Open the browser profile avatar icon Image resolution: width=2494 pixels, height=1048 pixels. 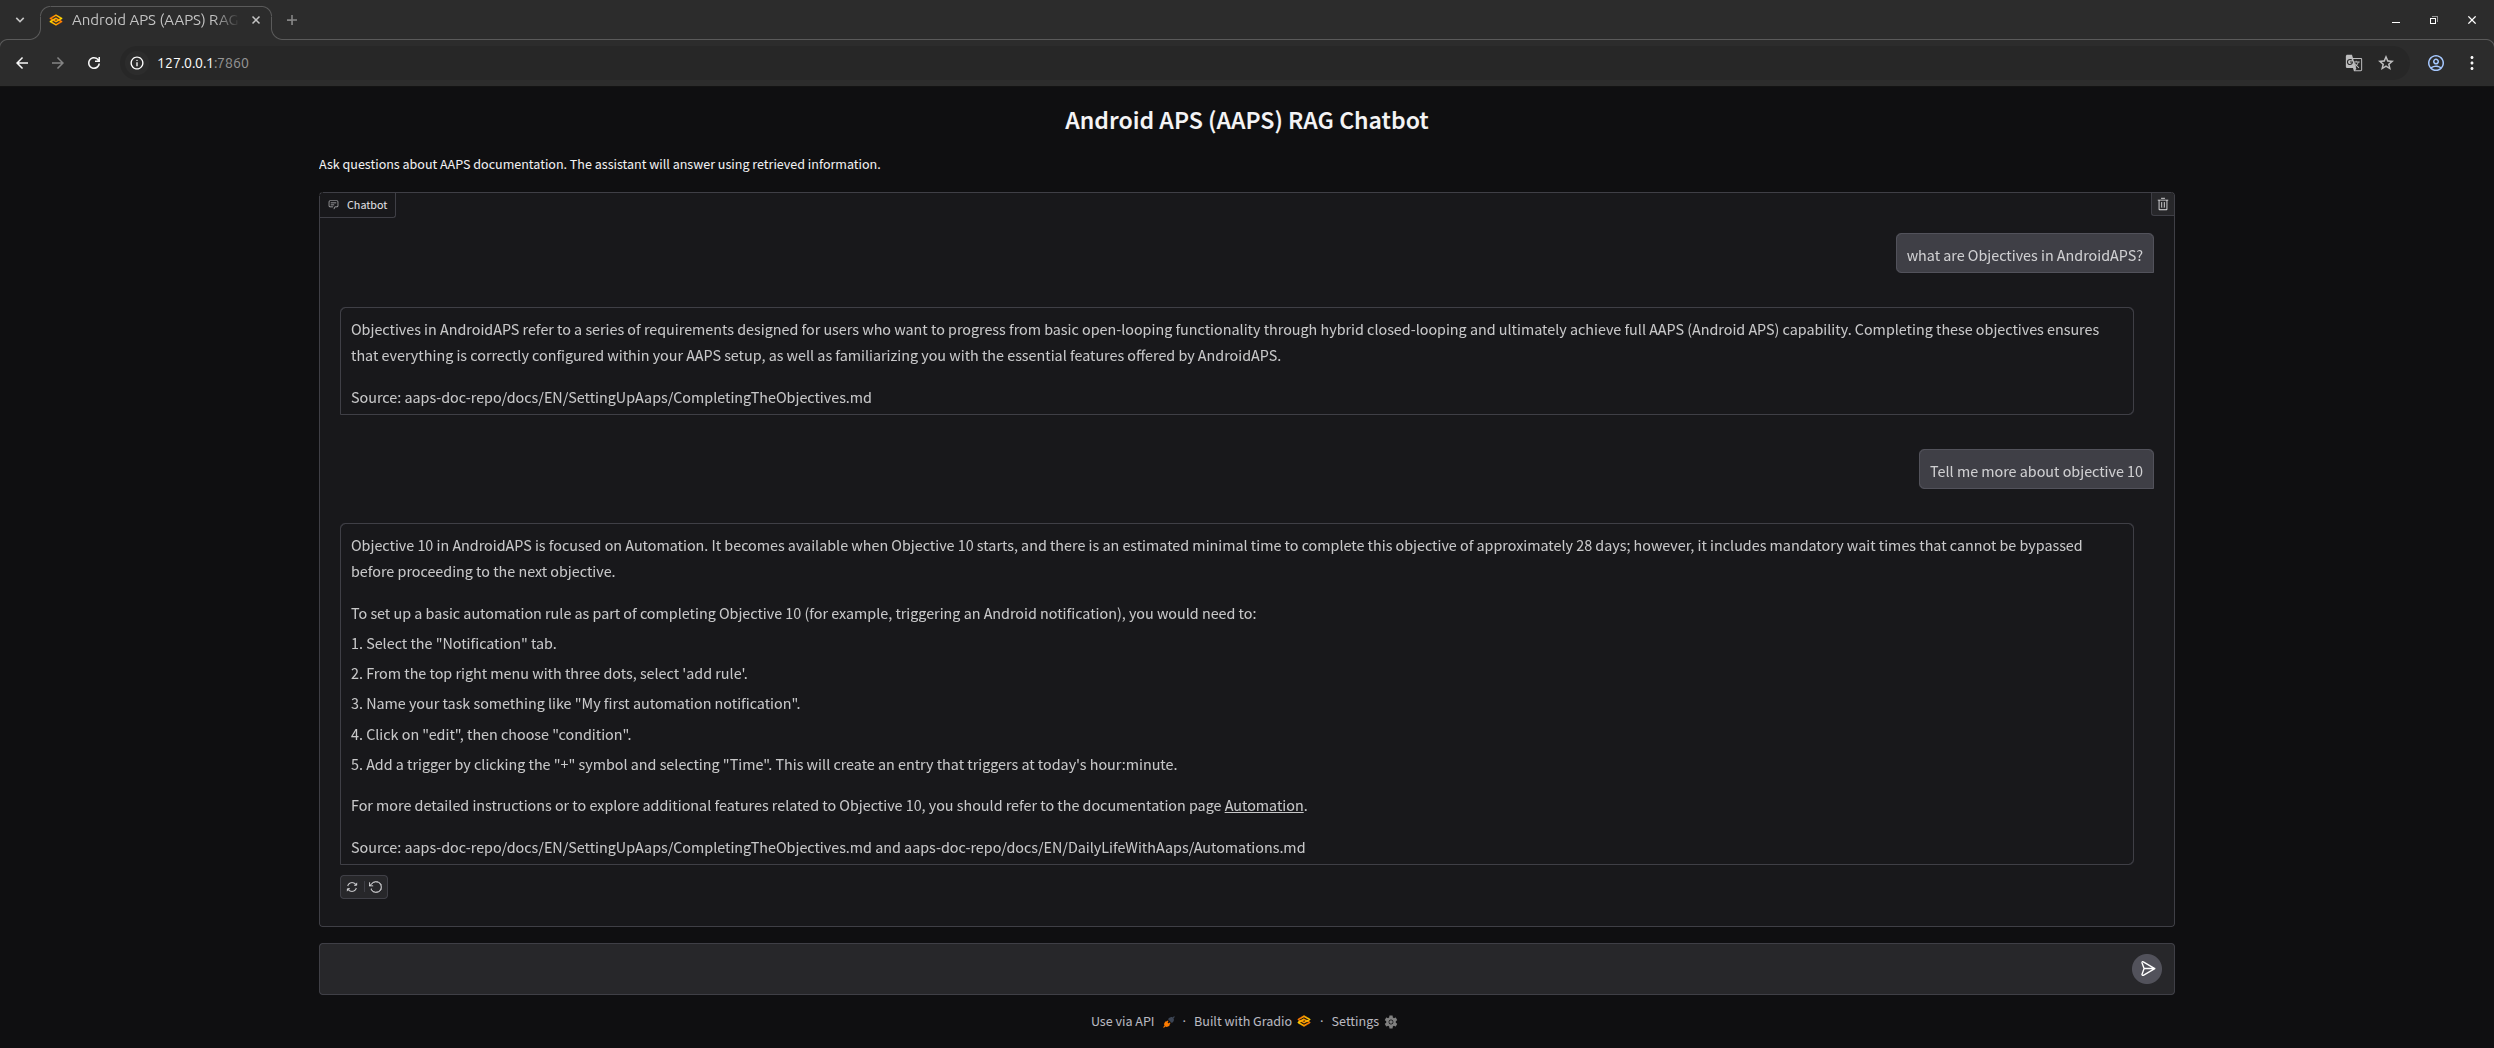2436,62
